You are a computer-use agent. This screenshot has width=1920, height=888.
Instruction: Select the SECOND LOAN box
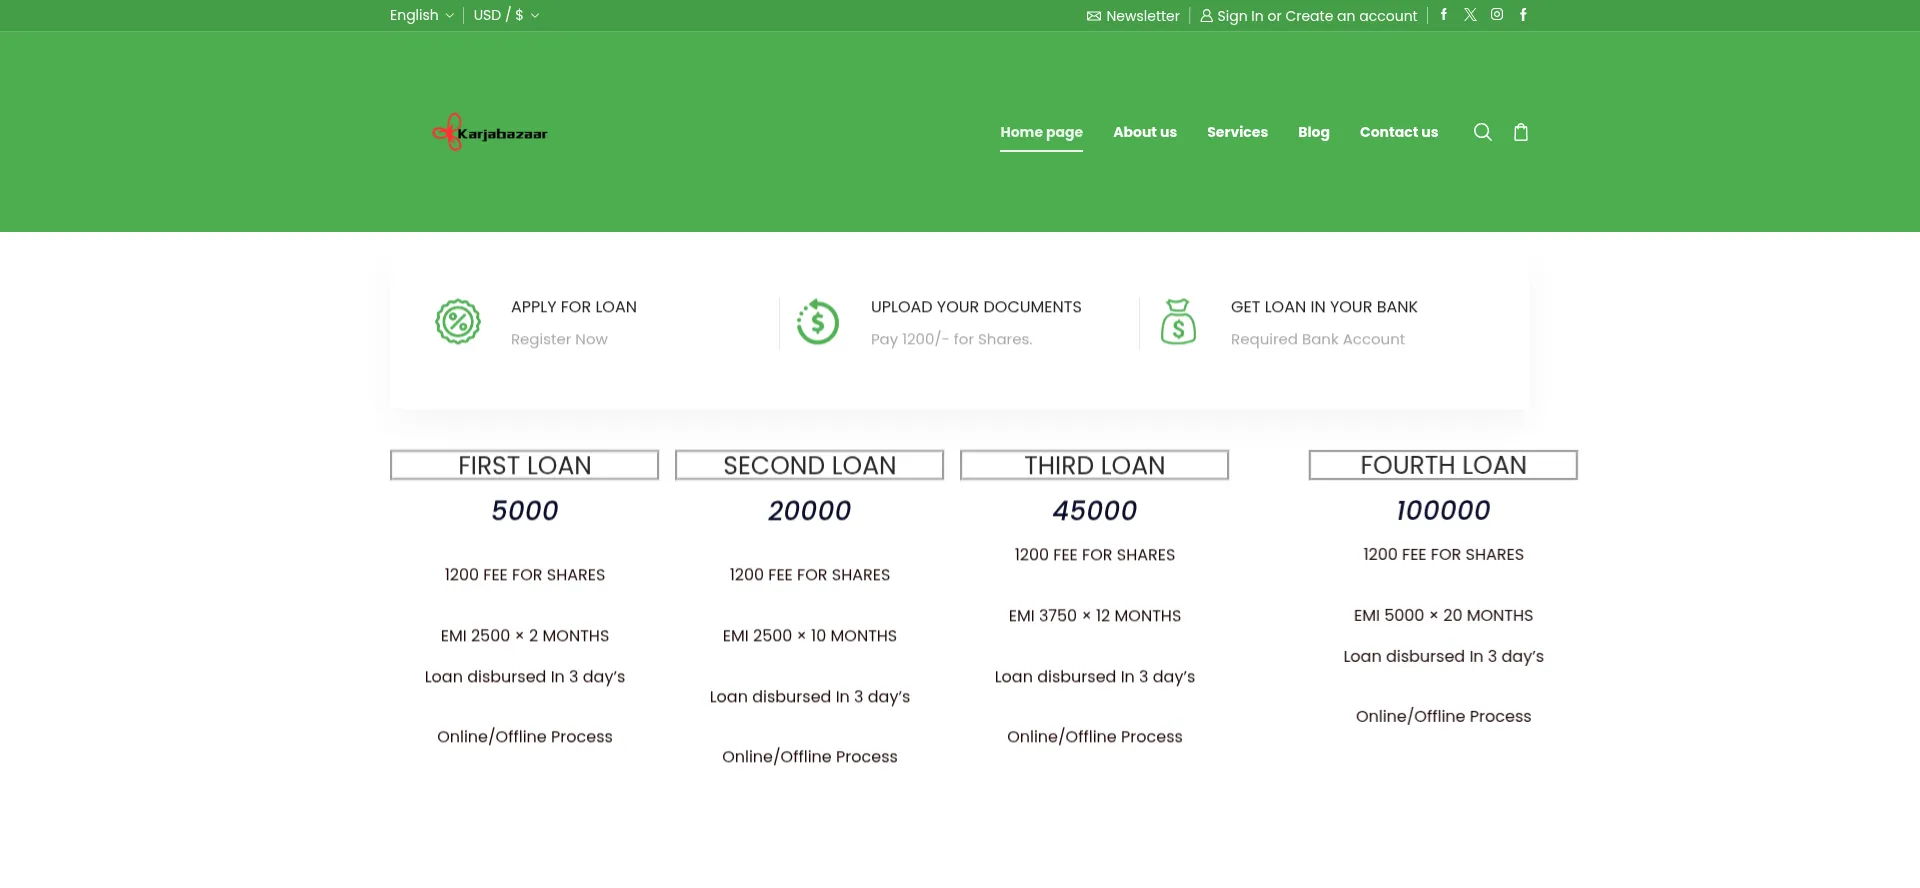click(x=809, y=465)
